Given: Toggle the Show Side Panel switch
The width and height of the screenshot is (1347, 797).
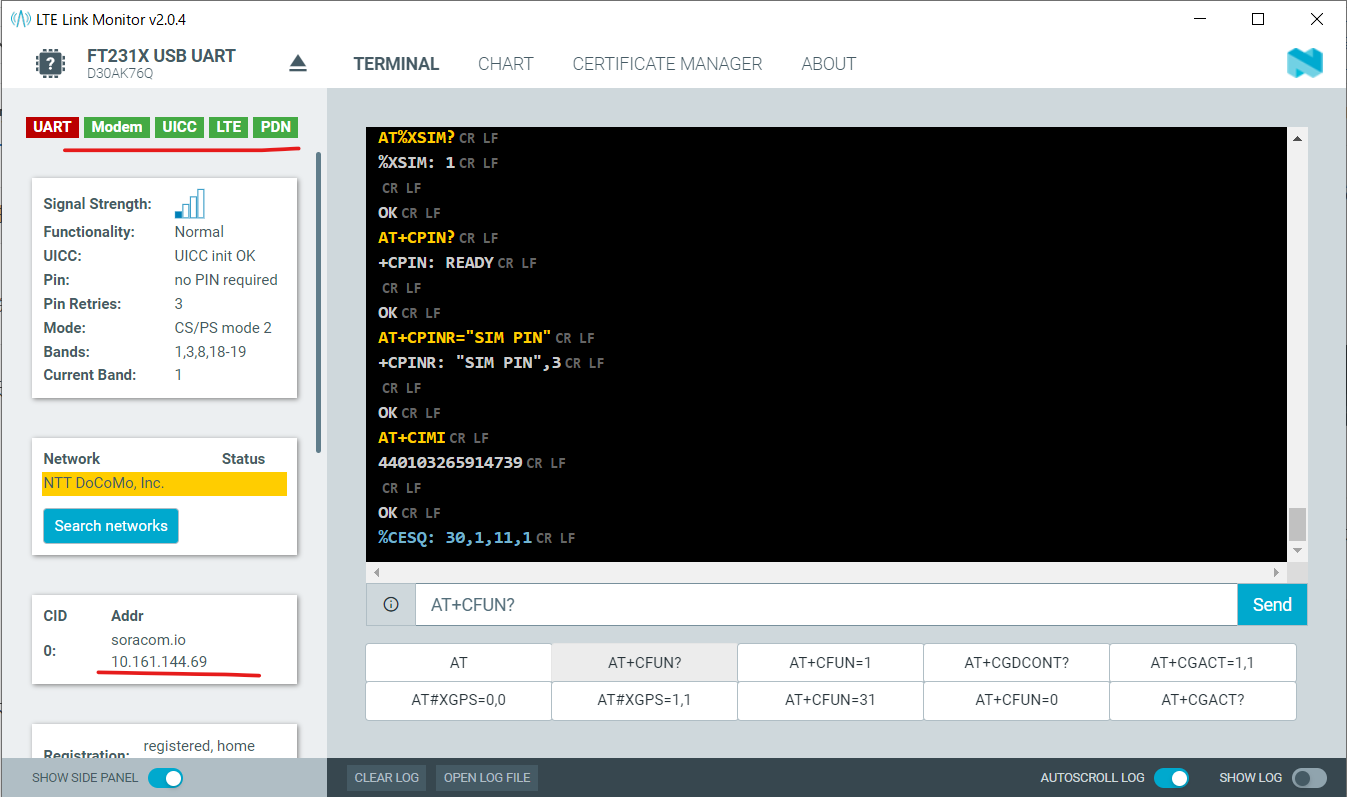Looking at the screenshot, I should (x=166, y=778).
